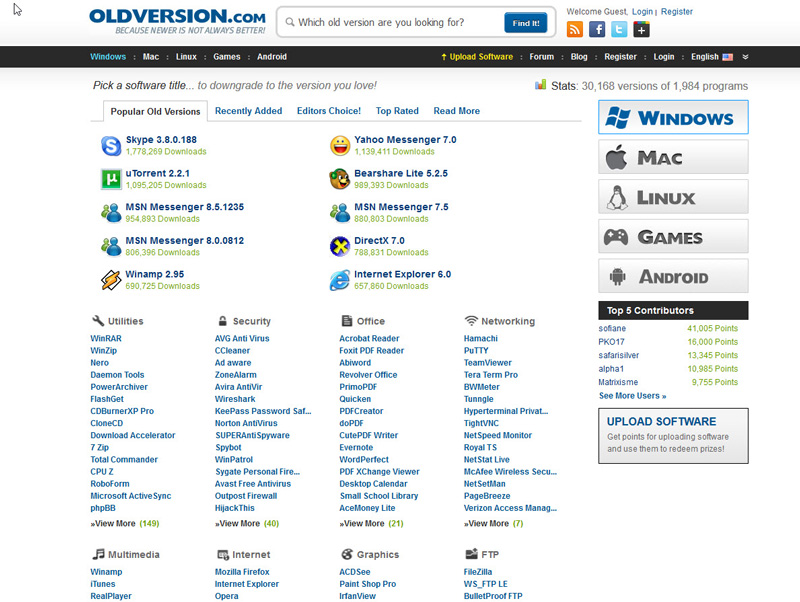This screenshot has height=602, width=800.
Task: Expand View More (40) under Security
Action: click(x=247, y=523)
